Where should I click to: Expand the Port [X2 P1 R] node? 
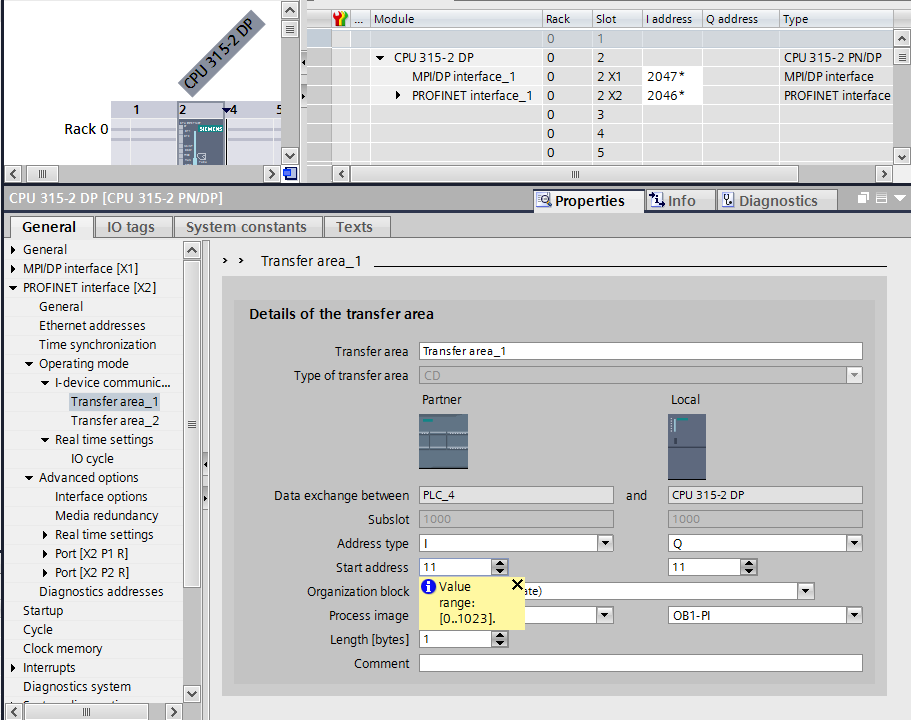coord(45,554)
